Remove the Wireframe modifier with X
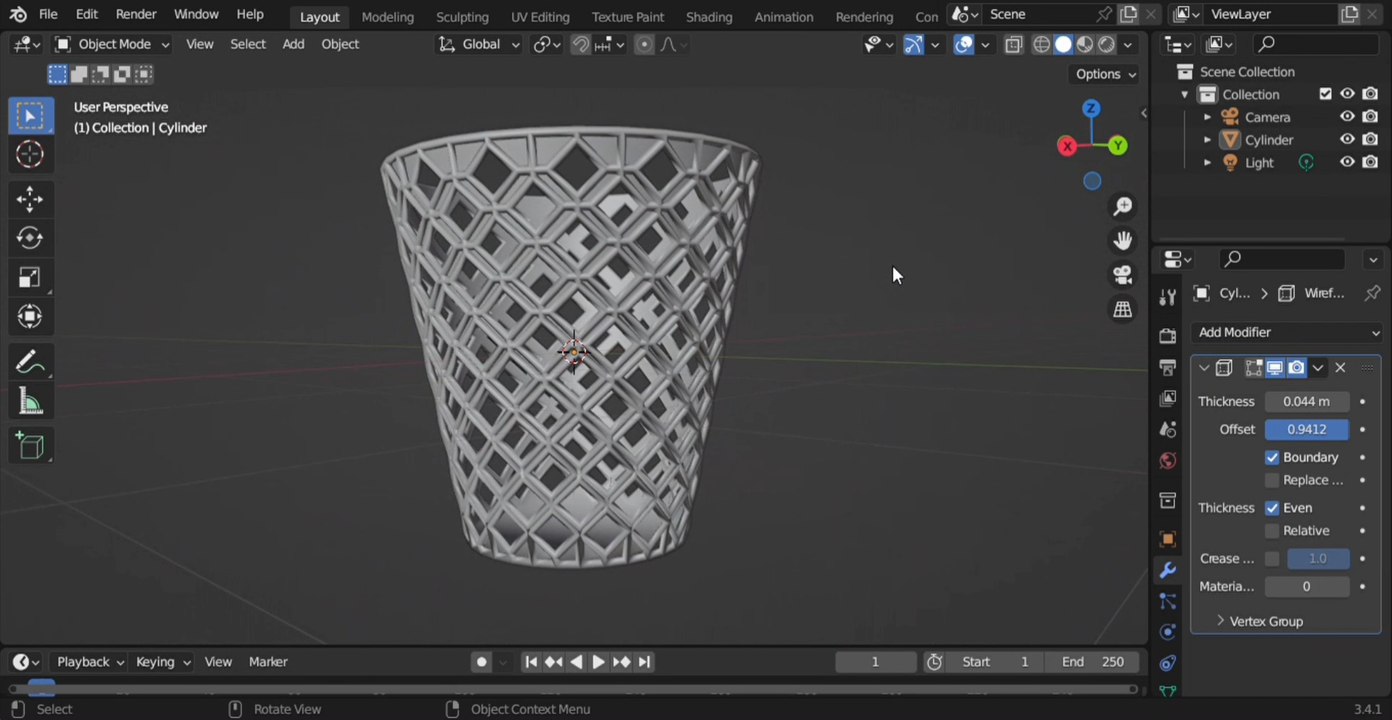Image resolution: width=1392 pixels, height=720 pixels. point(1340,368)
